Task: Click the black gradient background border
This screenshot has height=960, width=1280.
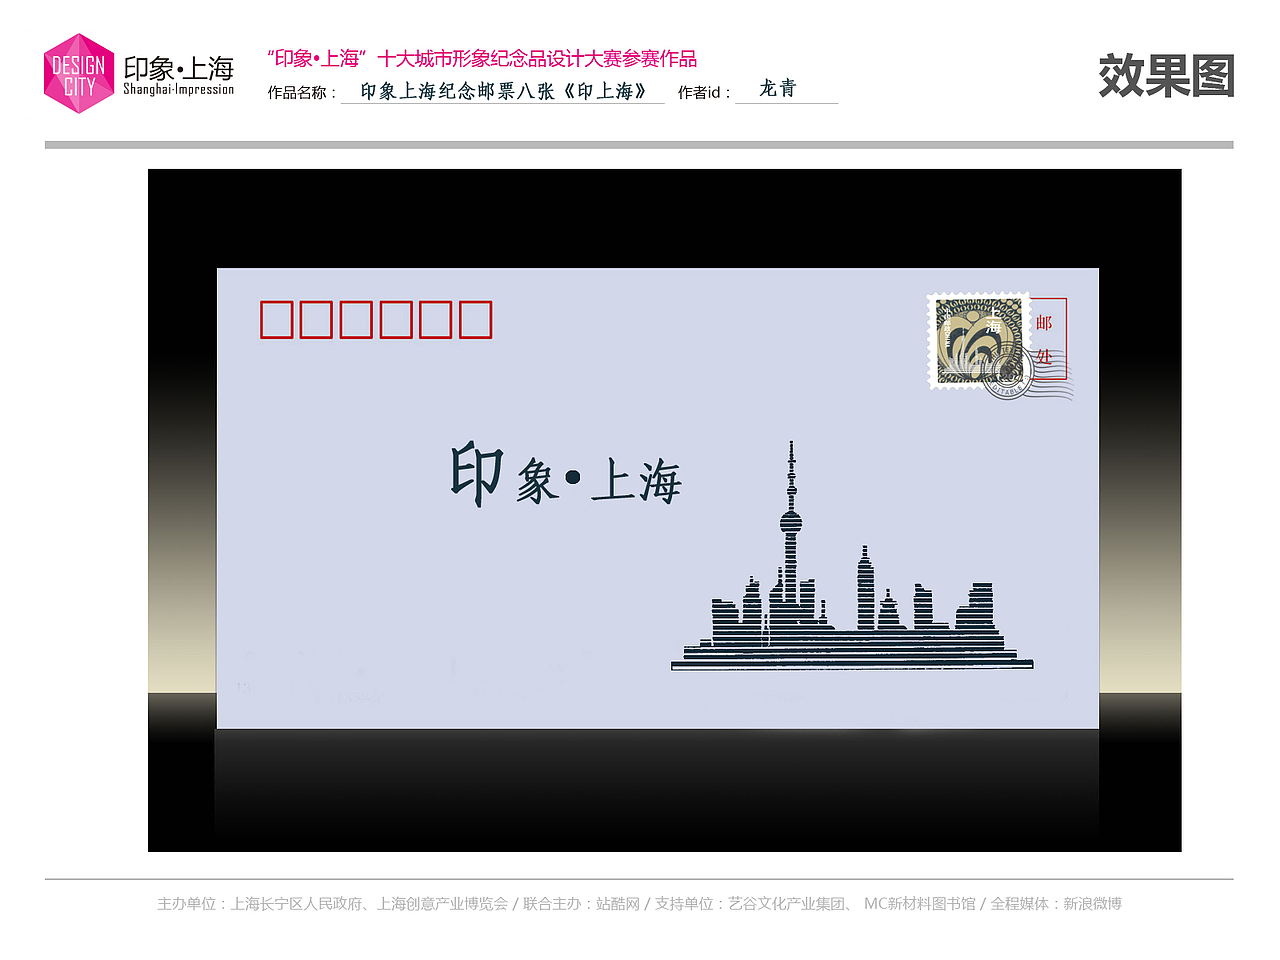Action: [x=180, y=500]
